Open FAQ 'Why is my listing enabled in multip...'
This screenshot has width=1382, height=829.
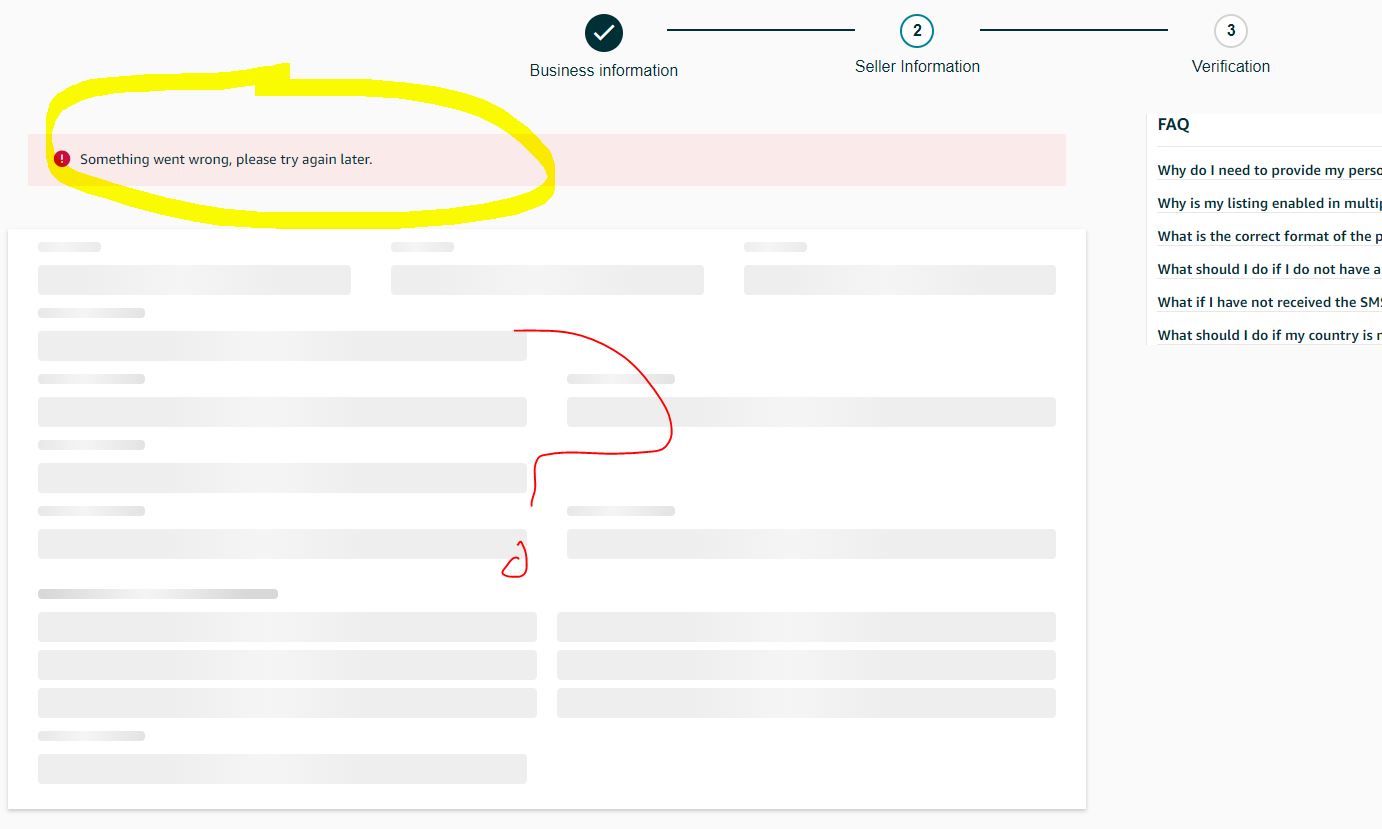pos(1269,204)
